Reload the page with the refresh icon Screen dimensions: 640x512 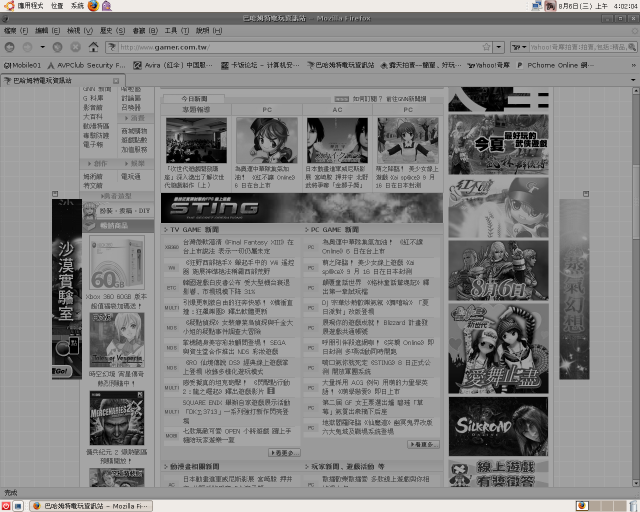coord(58,47)
